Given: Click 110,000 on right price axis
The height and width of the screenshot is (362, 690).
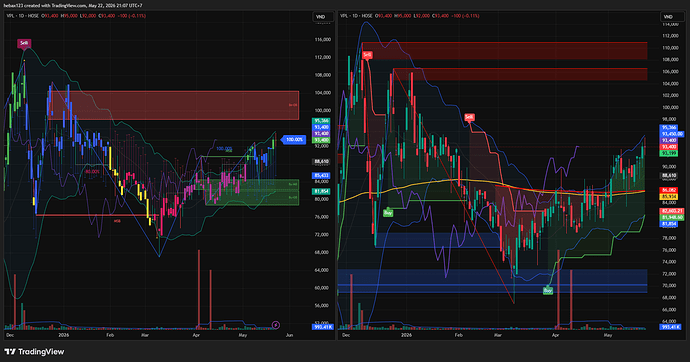Looking at the screenshot, I should (670, 48).
